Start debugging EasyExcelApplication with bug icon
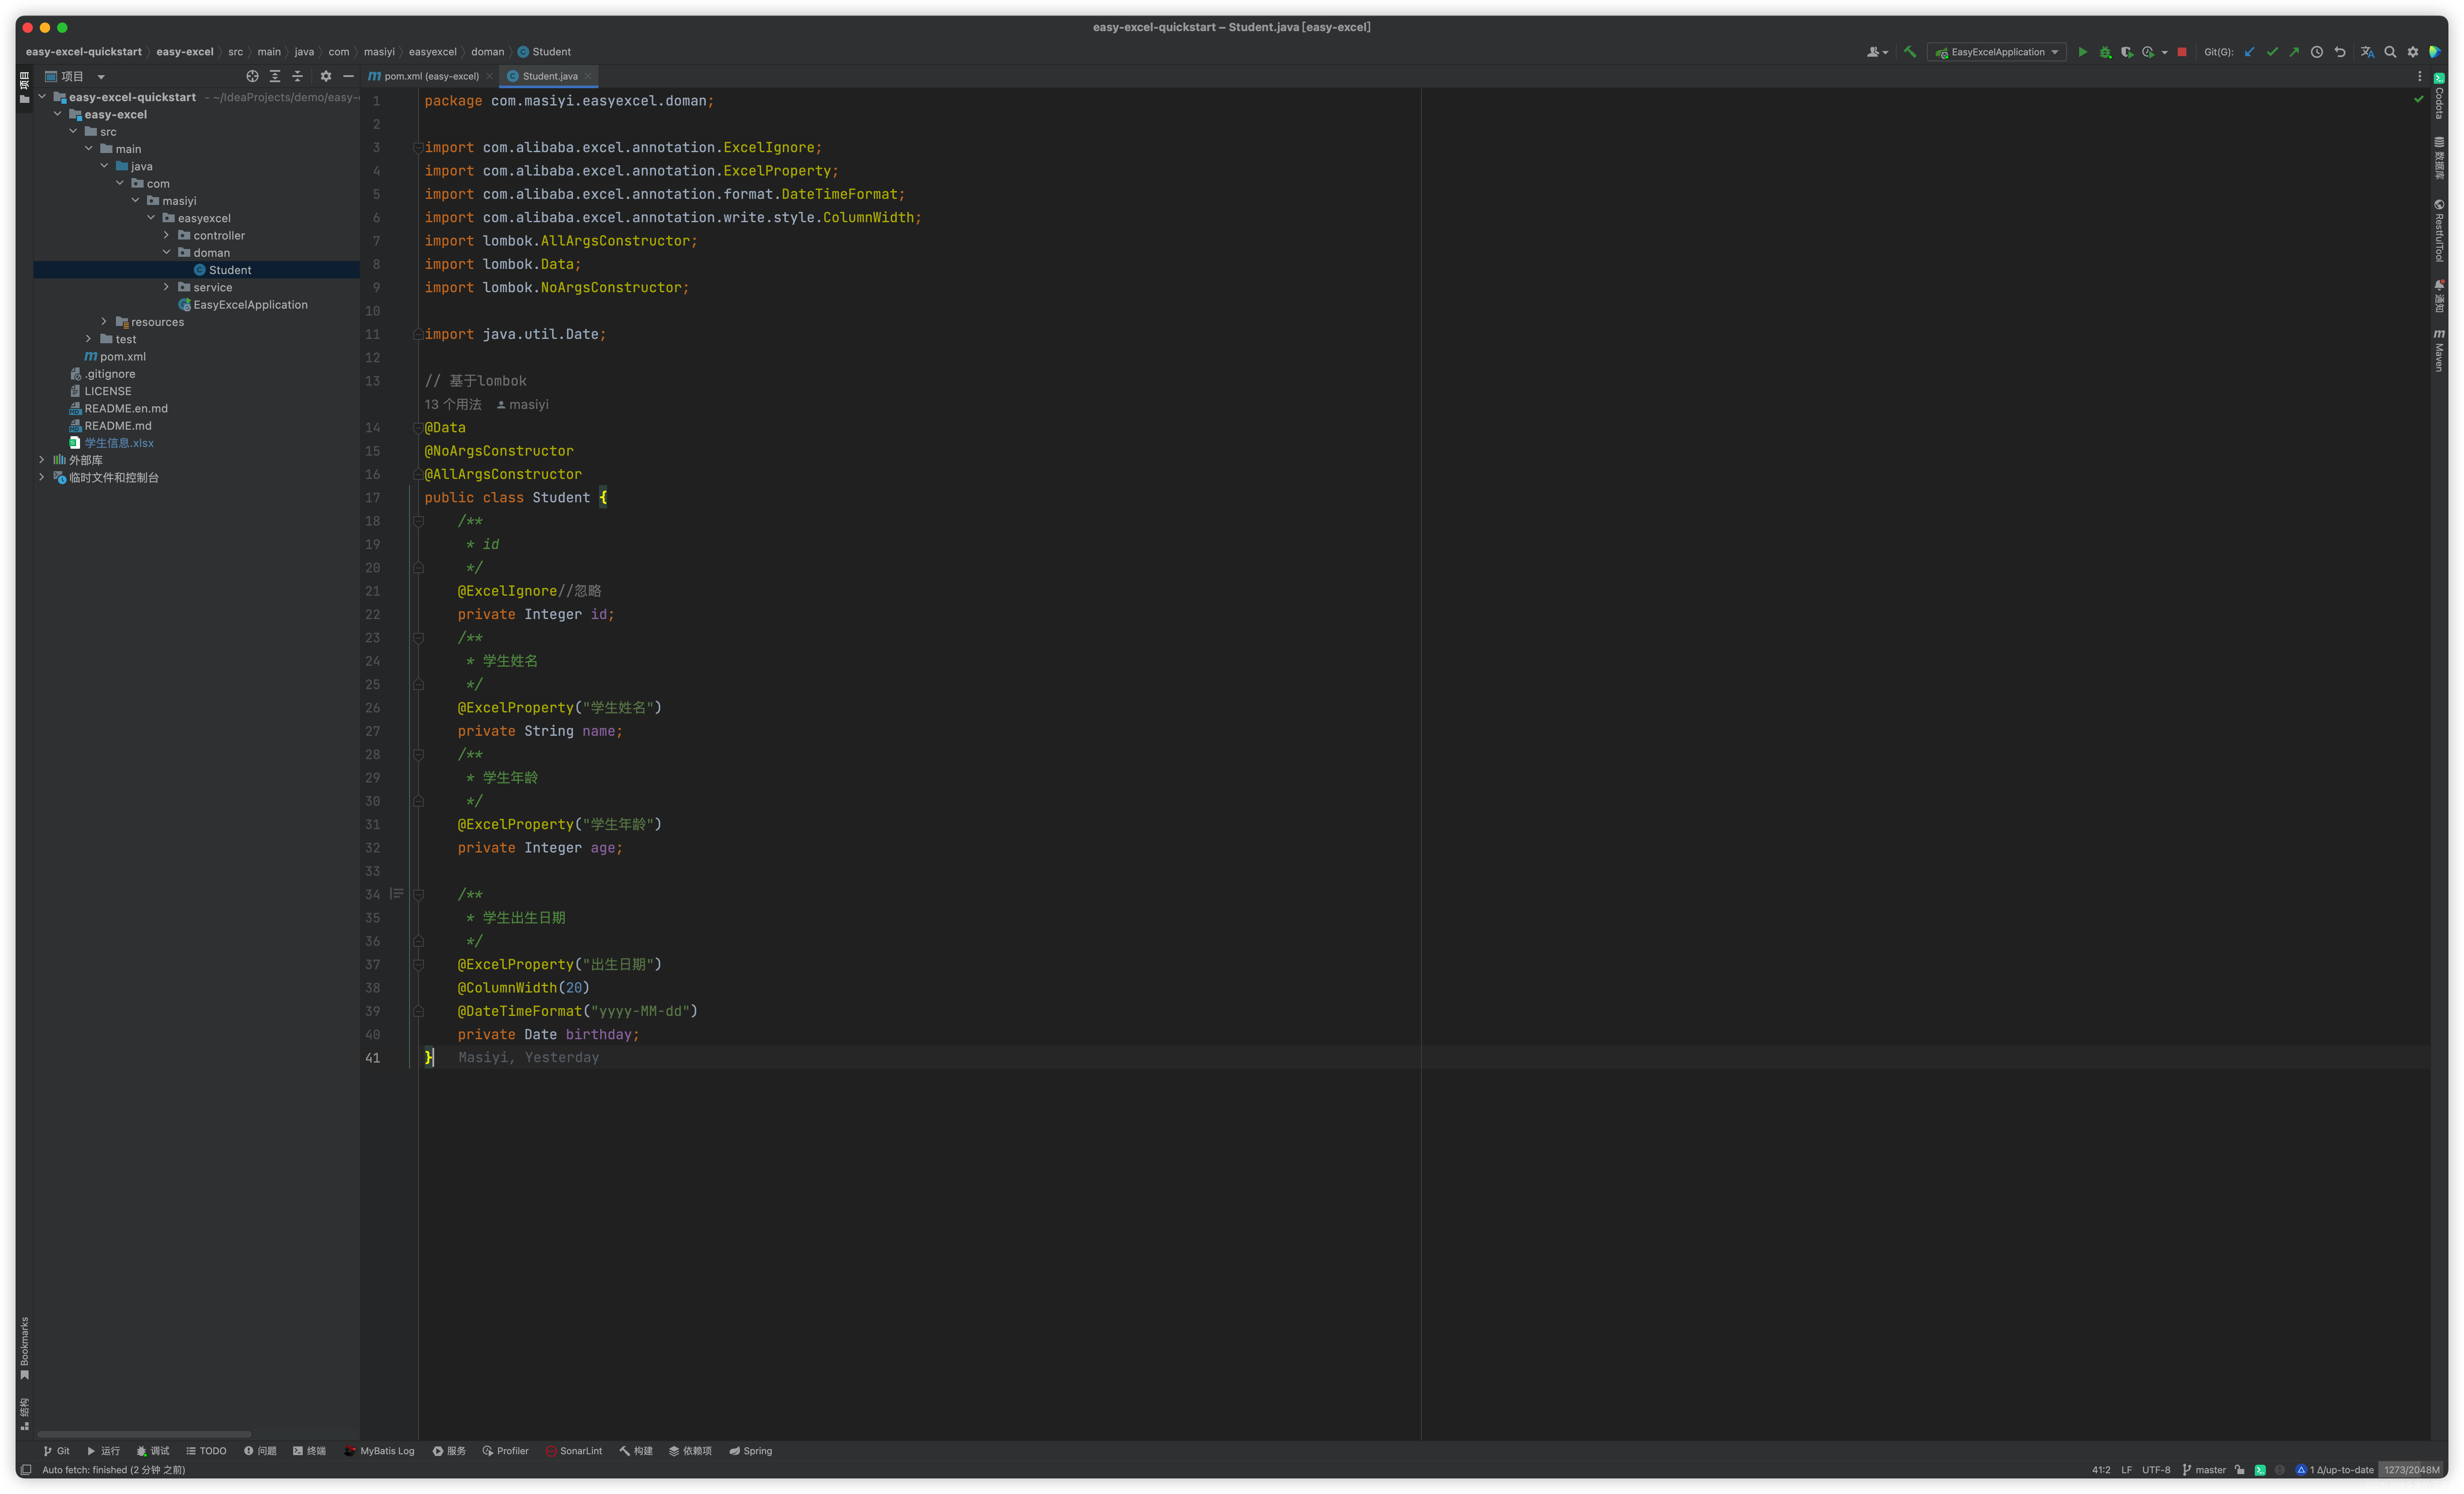The width and height of the screenshot is (2464, 1494). click(x=2105, y=52)
